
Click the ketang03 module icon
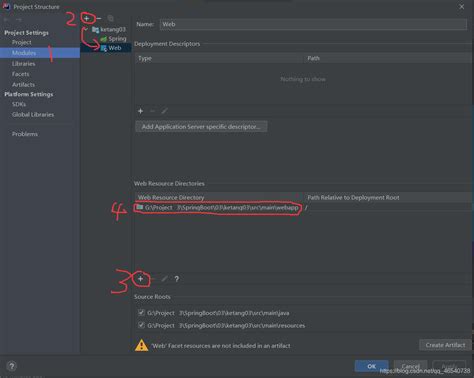(95, 30)
